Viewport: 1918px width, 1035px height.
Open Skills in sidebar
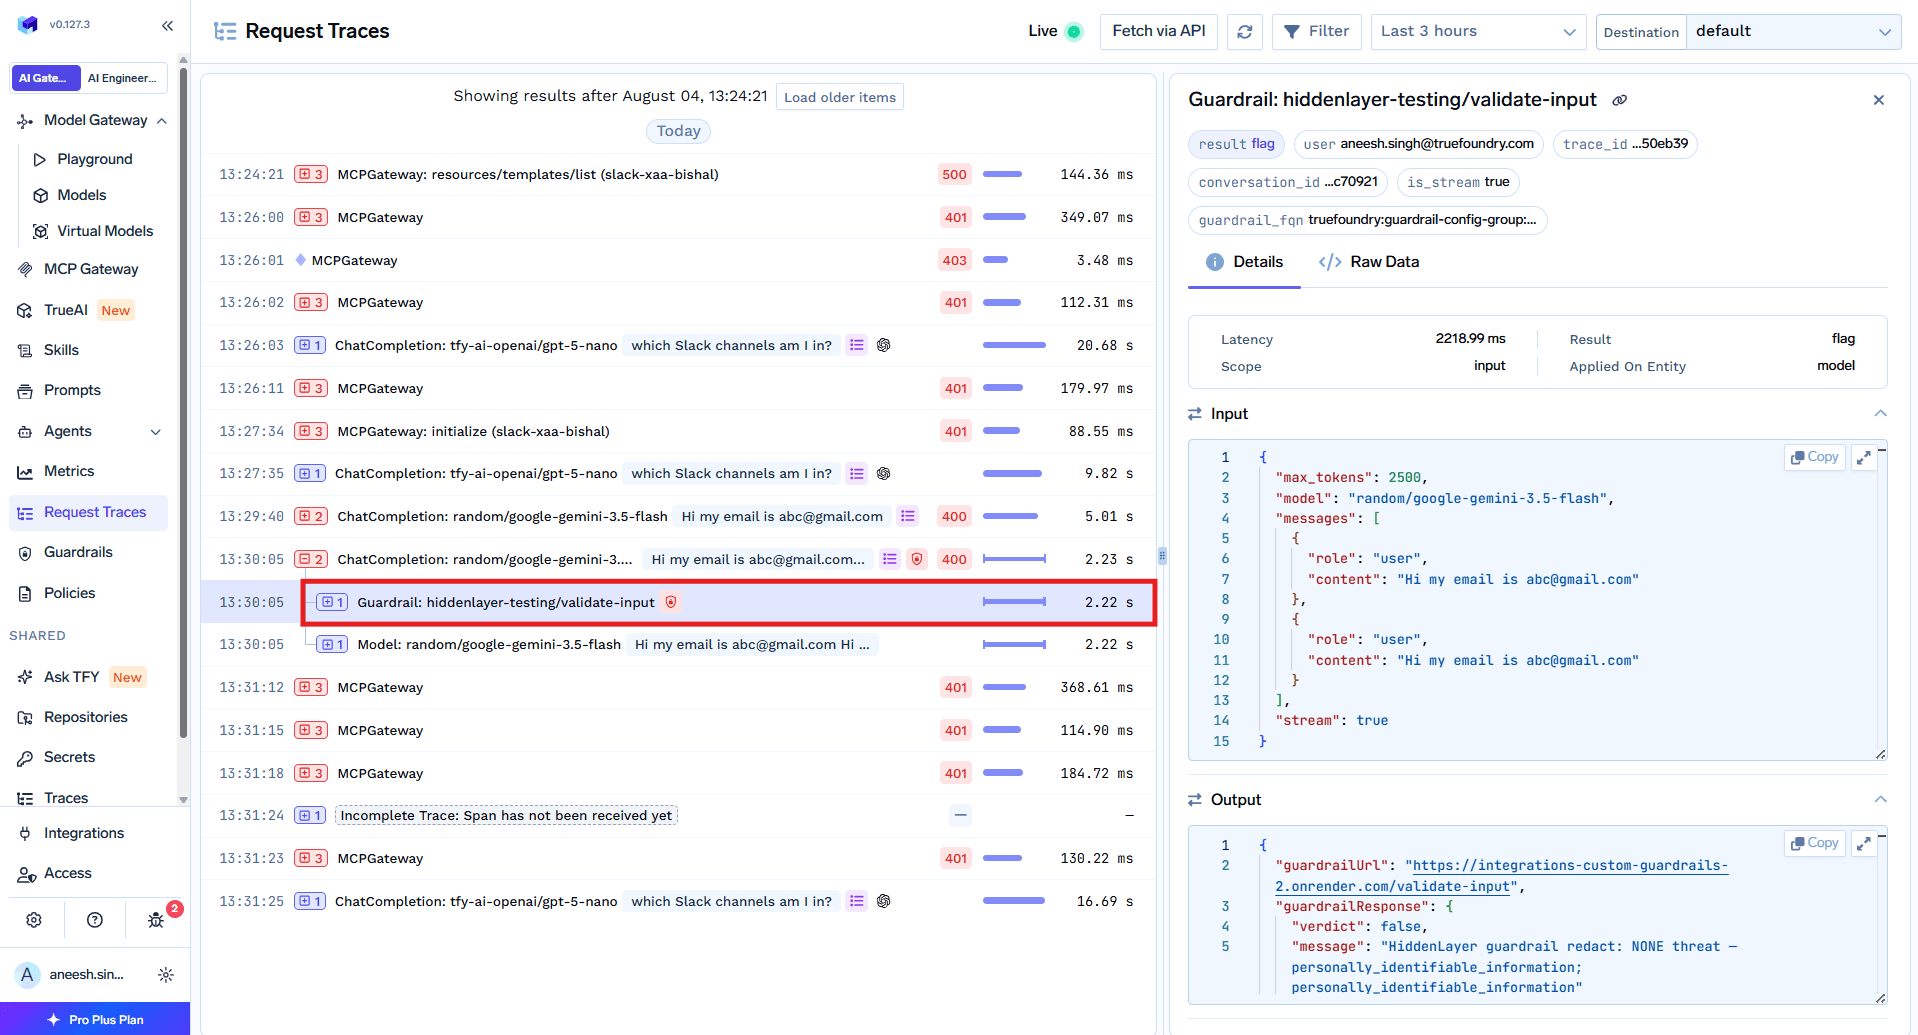point(61,350)
